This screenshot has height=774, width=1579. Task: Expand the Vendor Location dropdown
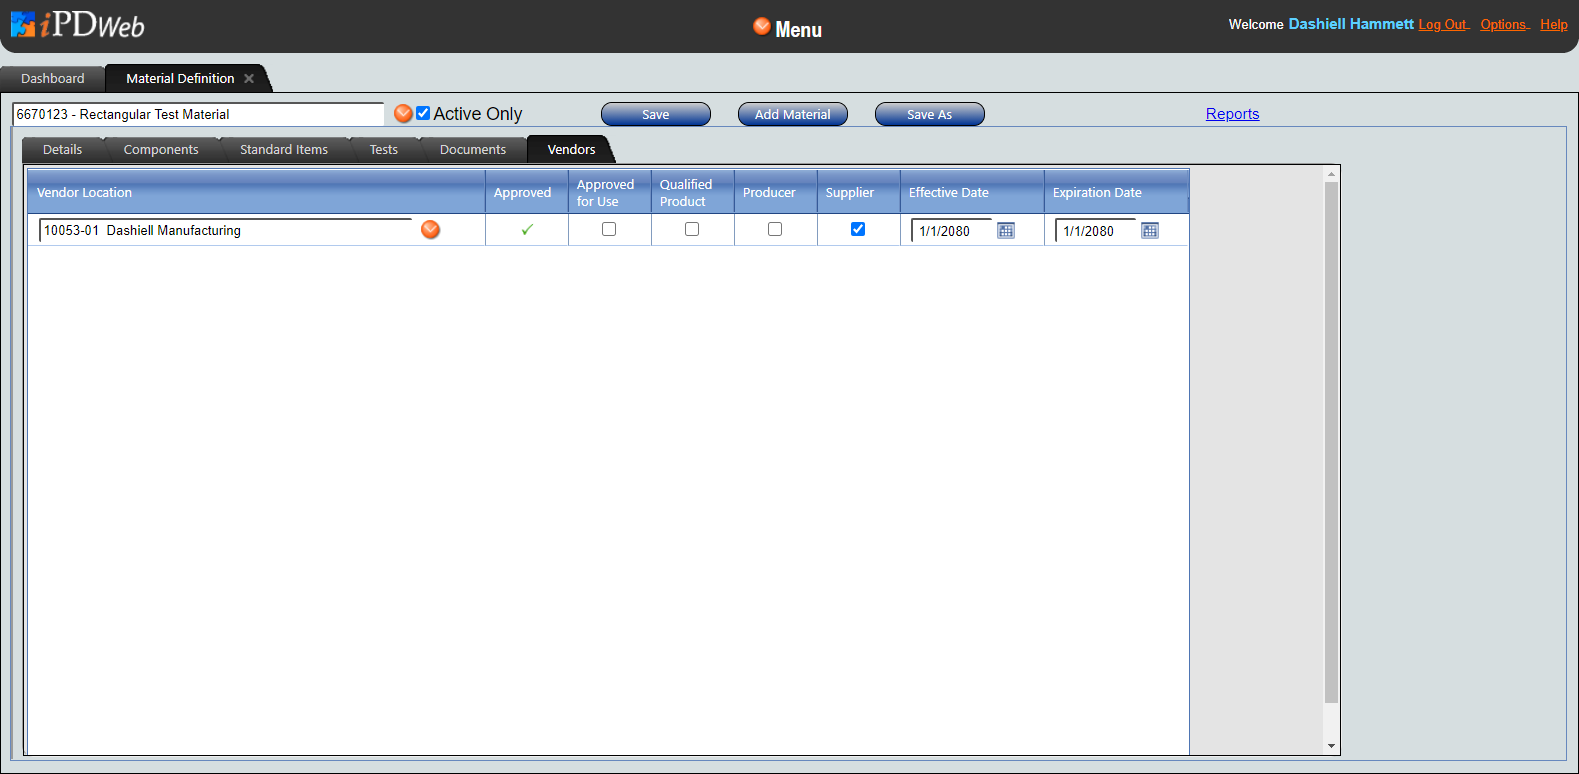430,230
